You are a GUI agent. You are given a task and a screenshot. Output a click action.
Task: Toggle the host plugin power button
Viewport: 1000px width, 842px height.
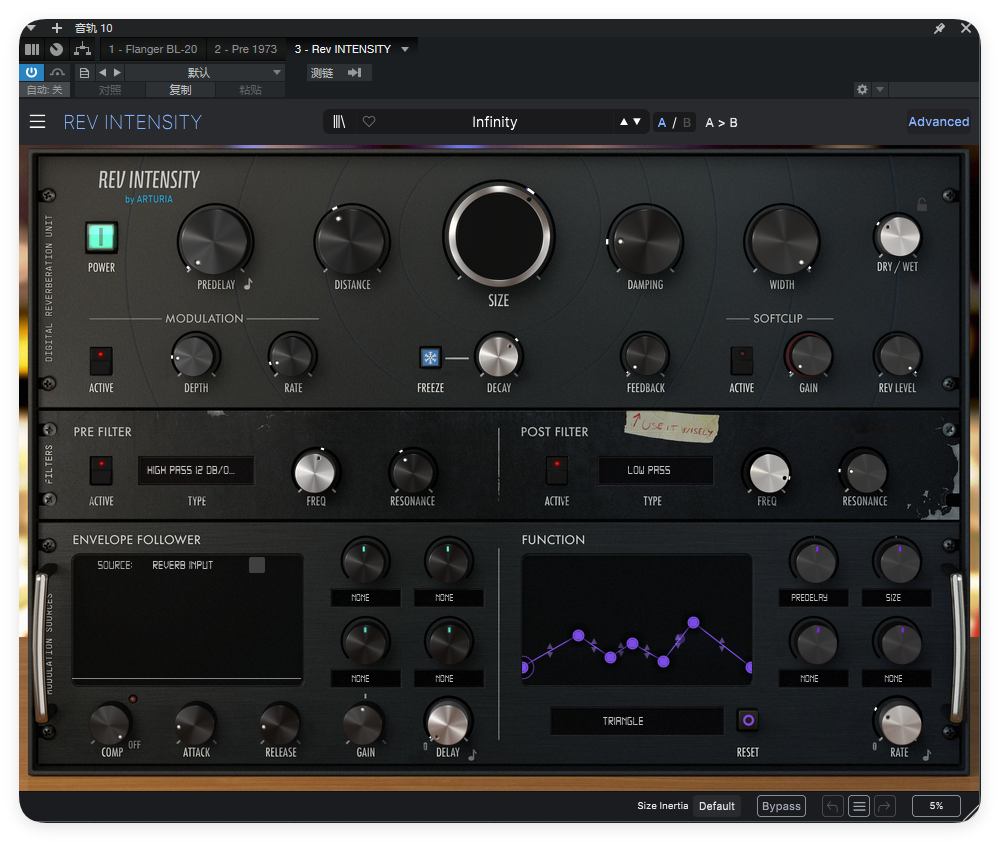(31, 72)
